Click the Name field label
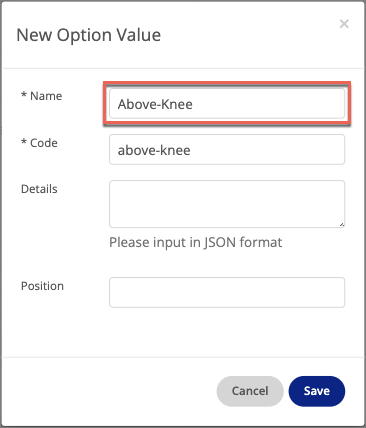This screenshot has height=428, width=366. tap(46, 96)
